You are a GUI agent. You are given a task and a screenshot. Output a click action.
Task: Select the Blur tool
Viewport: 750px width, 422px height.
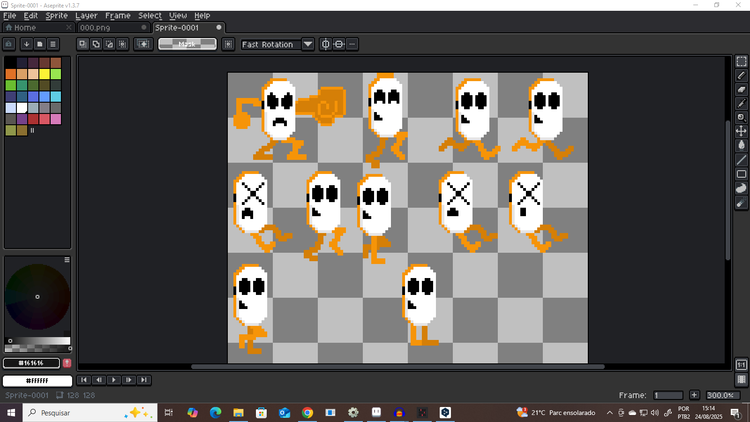click(x=741, y=203)
